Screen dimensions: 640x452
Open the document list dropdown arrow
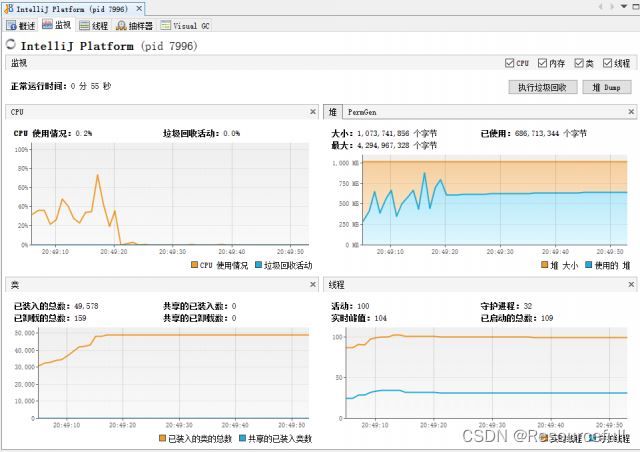tap(624, 7)
